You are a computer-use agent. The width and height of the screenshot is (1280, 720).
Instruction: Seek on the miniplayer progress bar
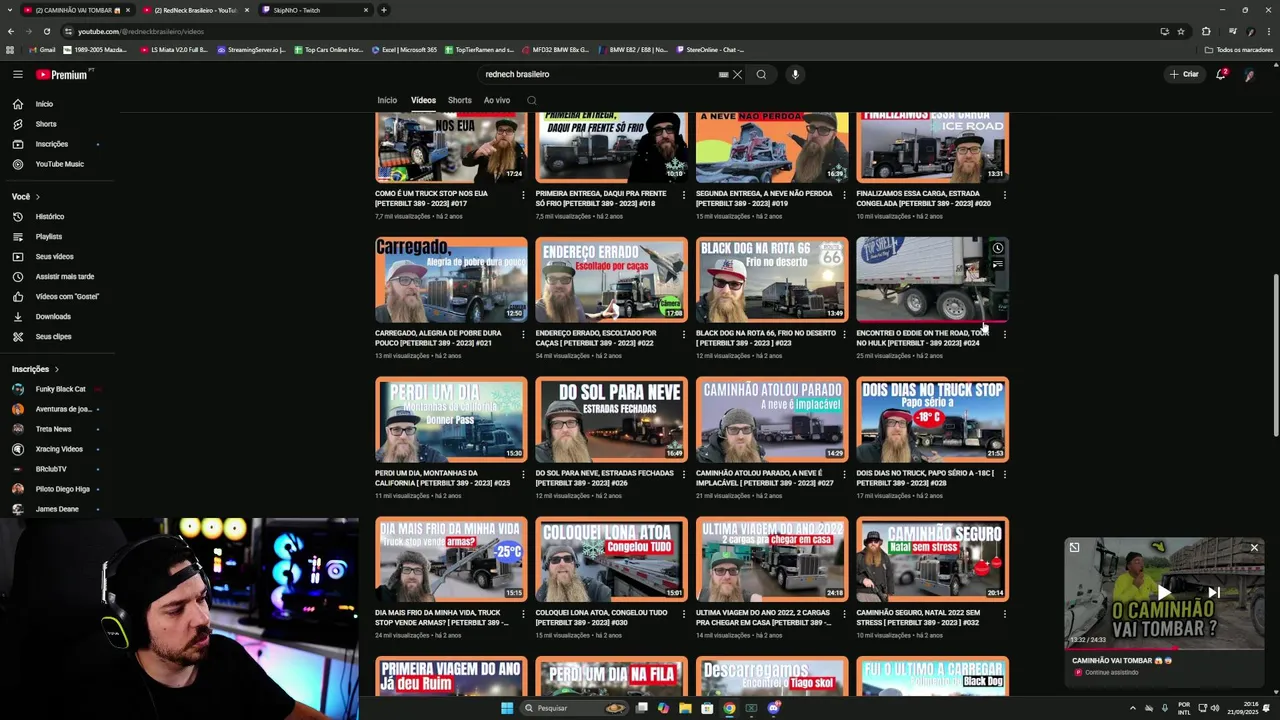(1164, 649)
